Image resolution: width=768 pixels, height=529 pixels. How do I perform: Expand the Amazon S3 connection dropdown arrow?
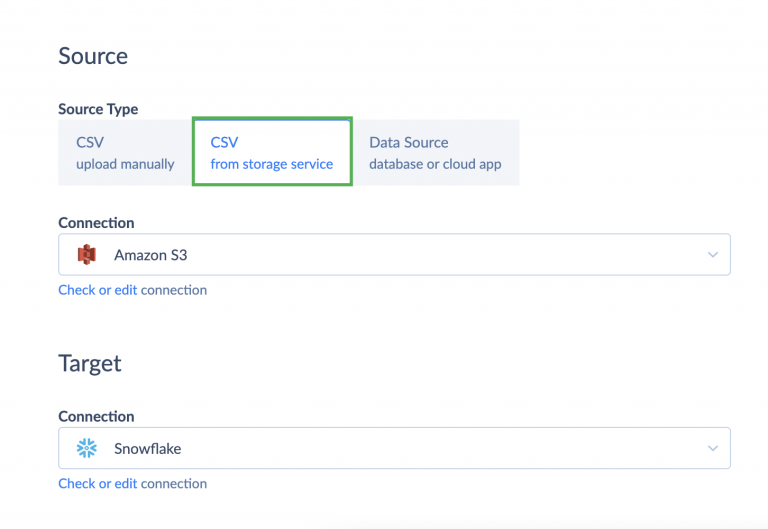pos(713,255)
